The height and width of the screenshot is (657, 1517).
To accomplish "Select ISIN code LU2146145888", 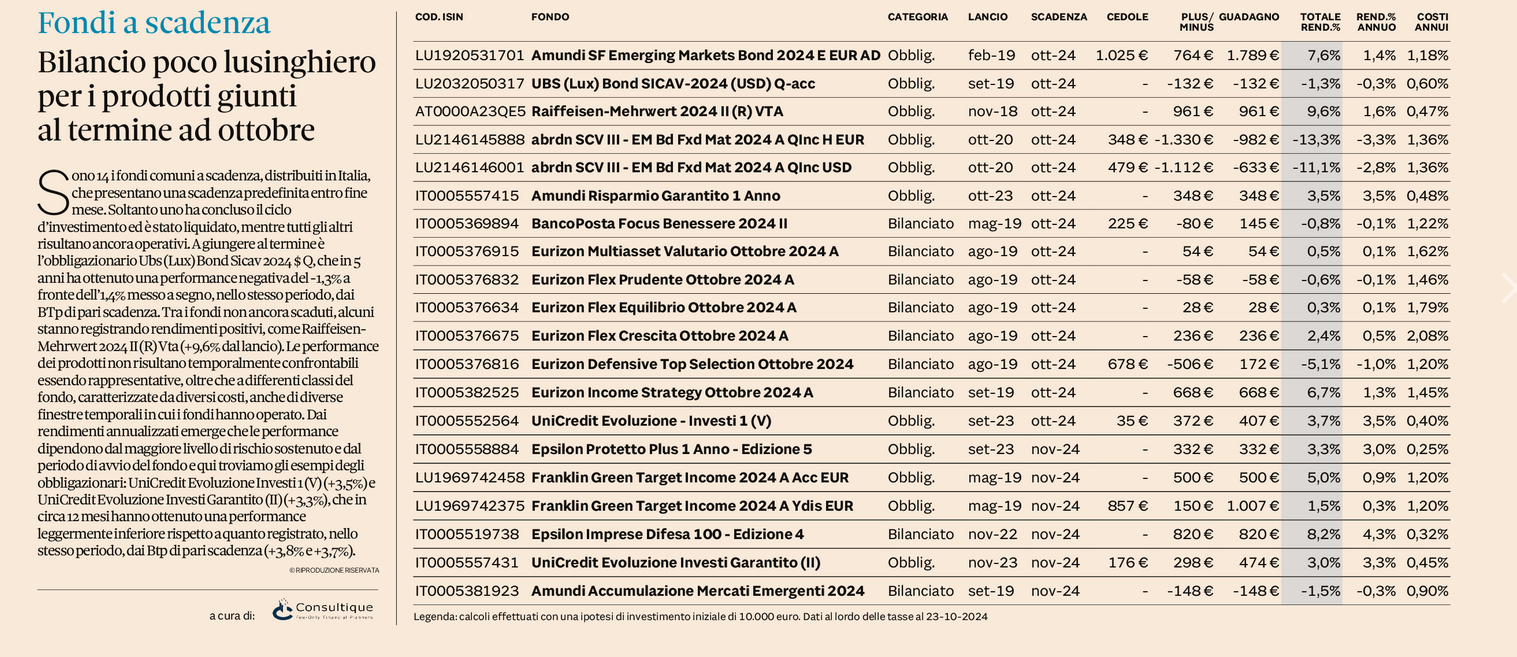I will tap(470, 140).
